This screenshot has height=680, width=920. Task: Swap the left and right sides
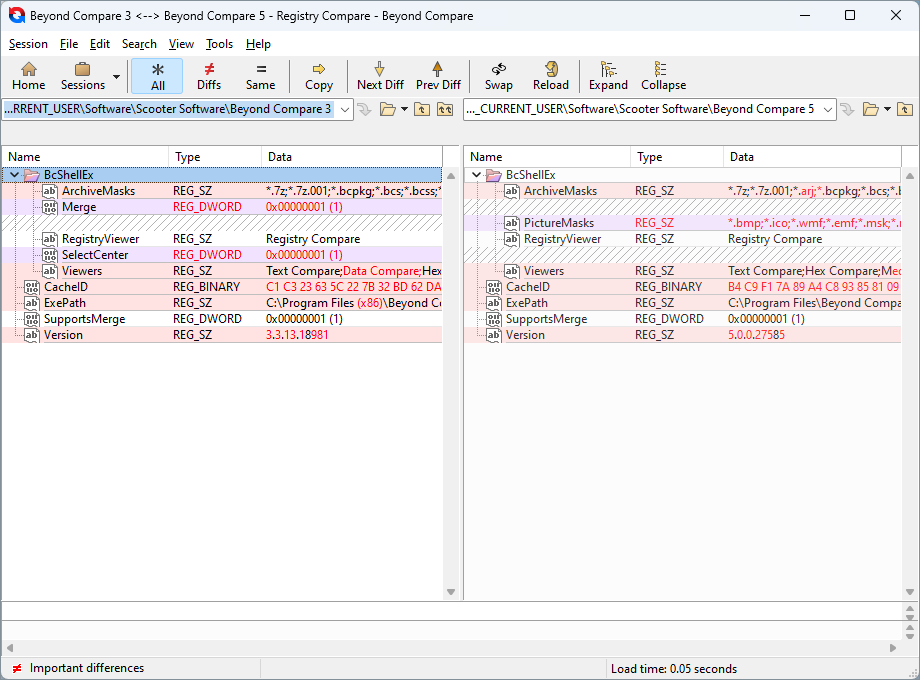point(498,75)
